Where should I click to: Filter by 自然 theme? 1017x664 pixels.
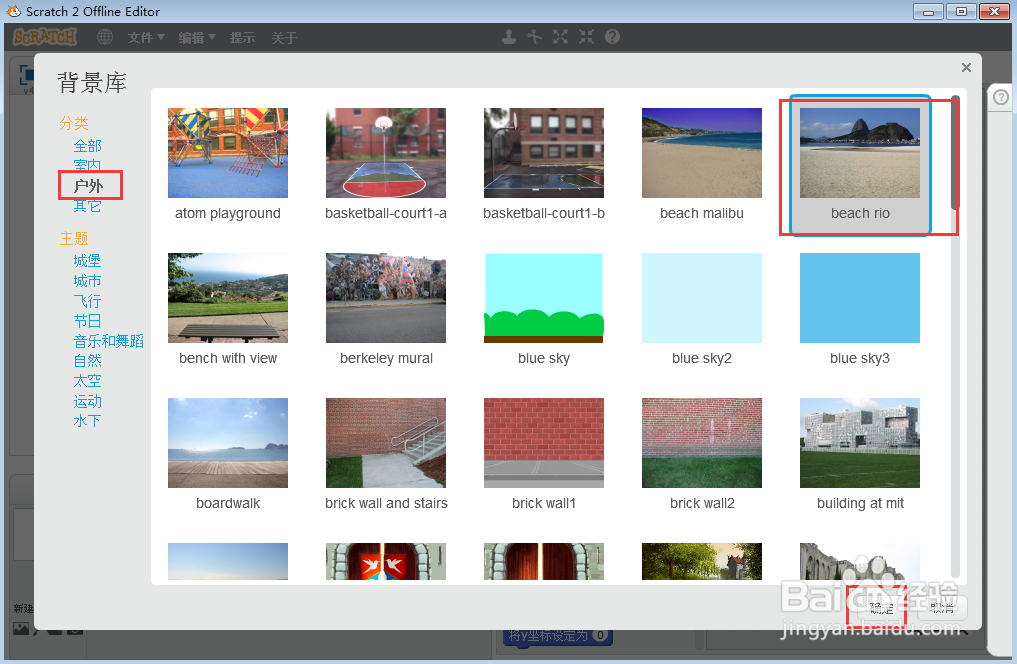[88, 361]
